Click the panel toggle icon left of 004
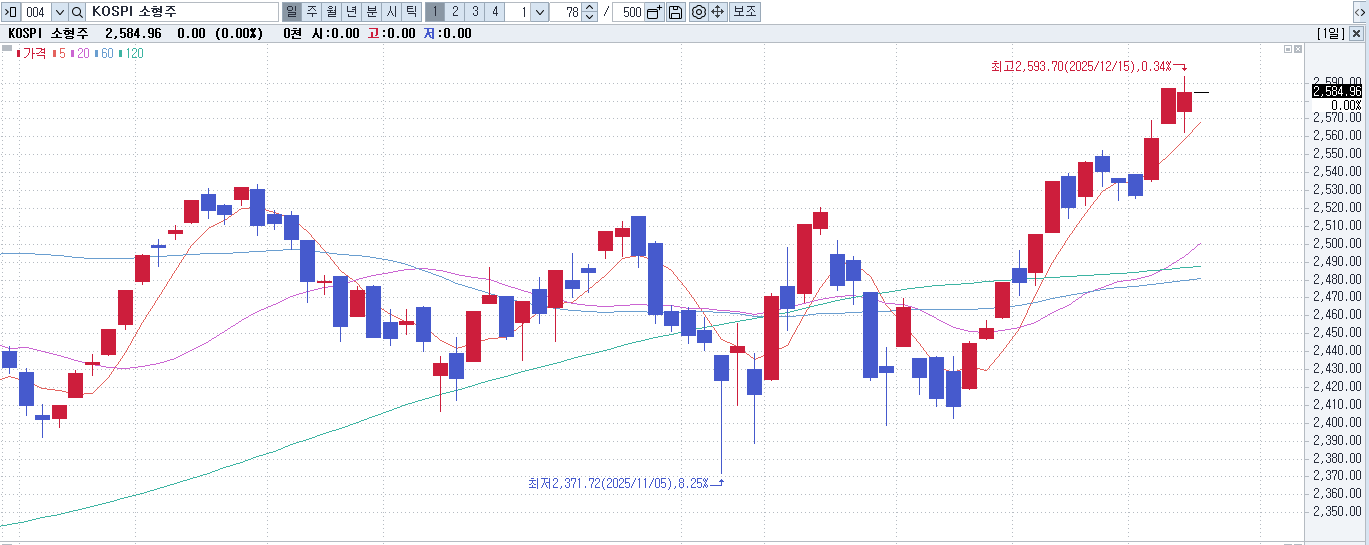This screenshot has height=545, width=1369. 12,12
